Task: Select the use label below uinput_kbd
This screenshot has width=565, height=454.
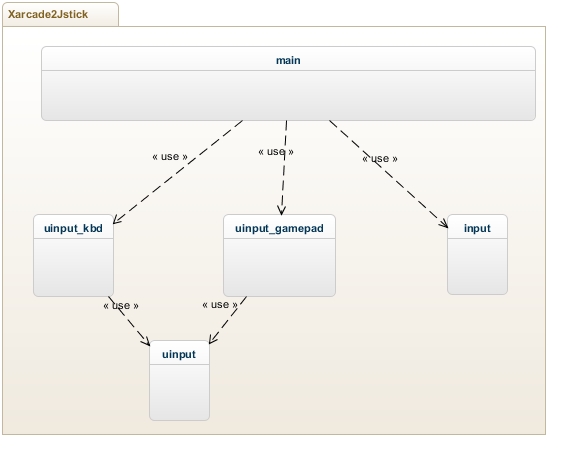Action: point(121,306)
